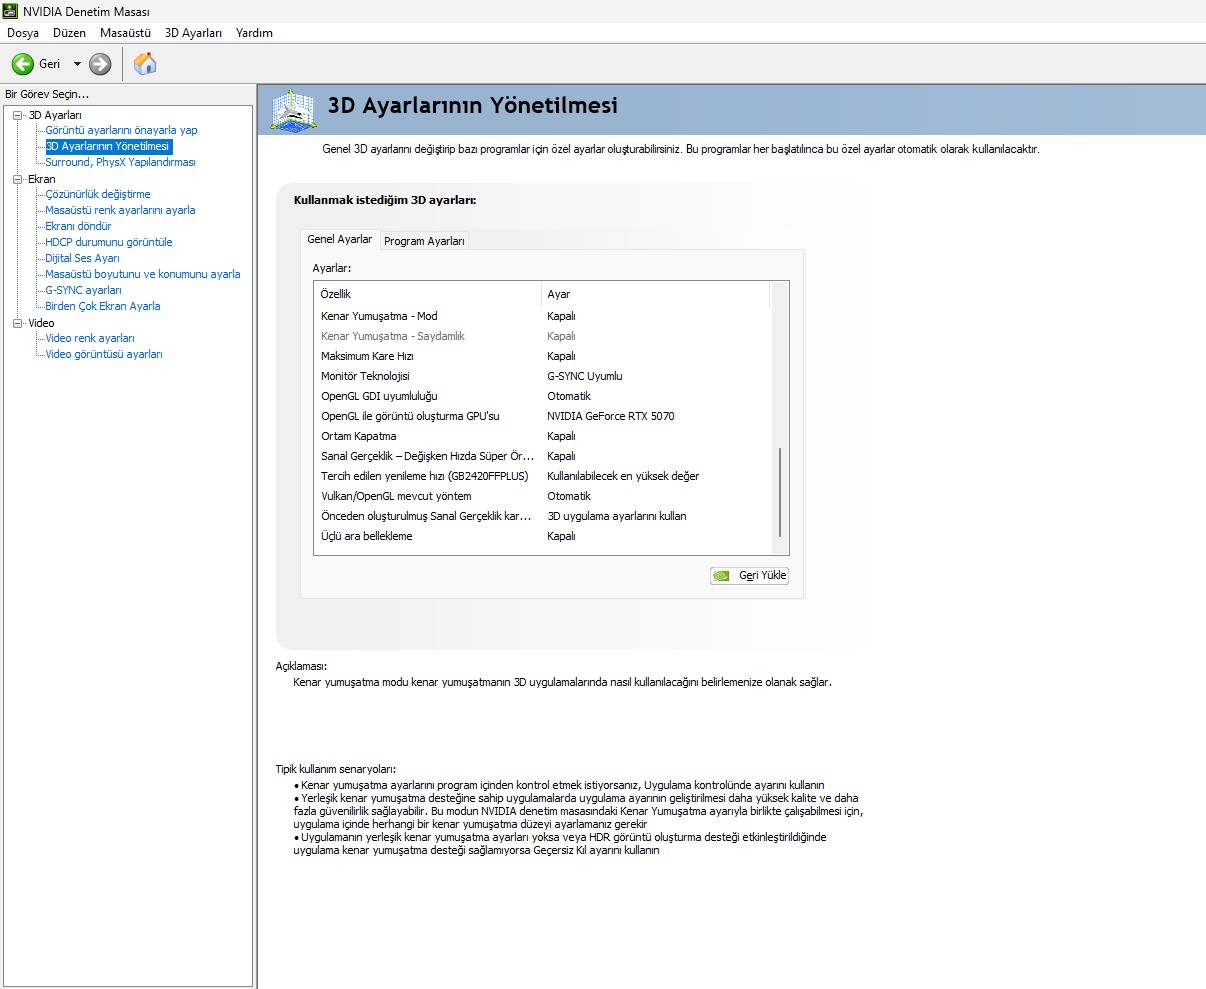The height and width of the screenshot is (989, 1206).
Task: Open the Yardım menu
Action: (x=254, y=33)
